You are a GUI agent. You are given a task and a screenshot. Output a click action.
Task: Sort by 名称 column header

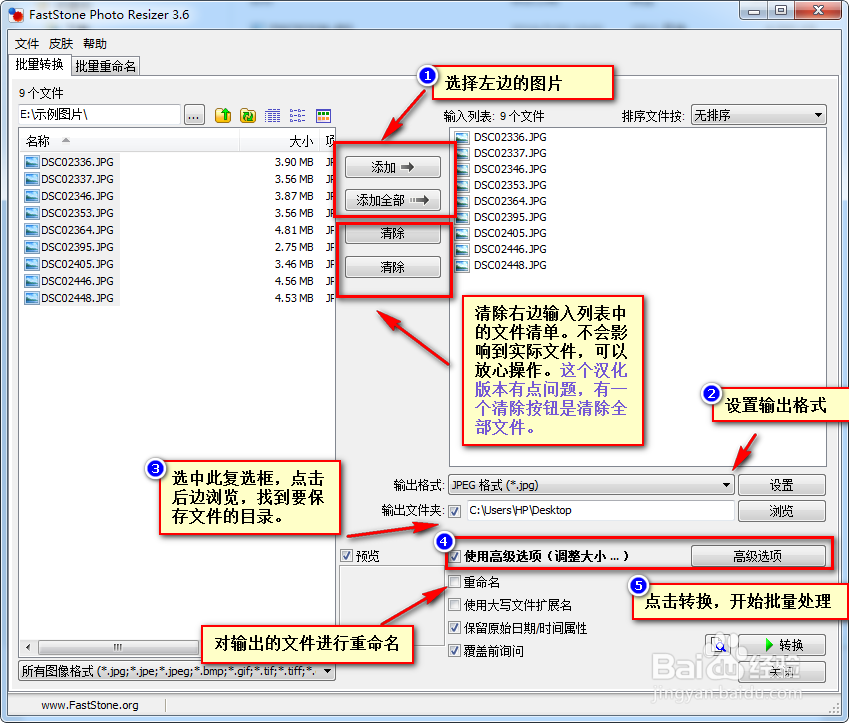click(x=130, y=141)
